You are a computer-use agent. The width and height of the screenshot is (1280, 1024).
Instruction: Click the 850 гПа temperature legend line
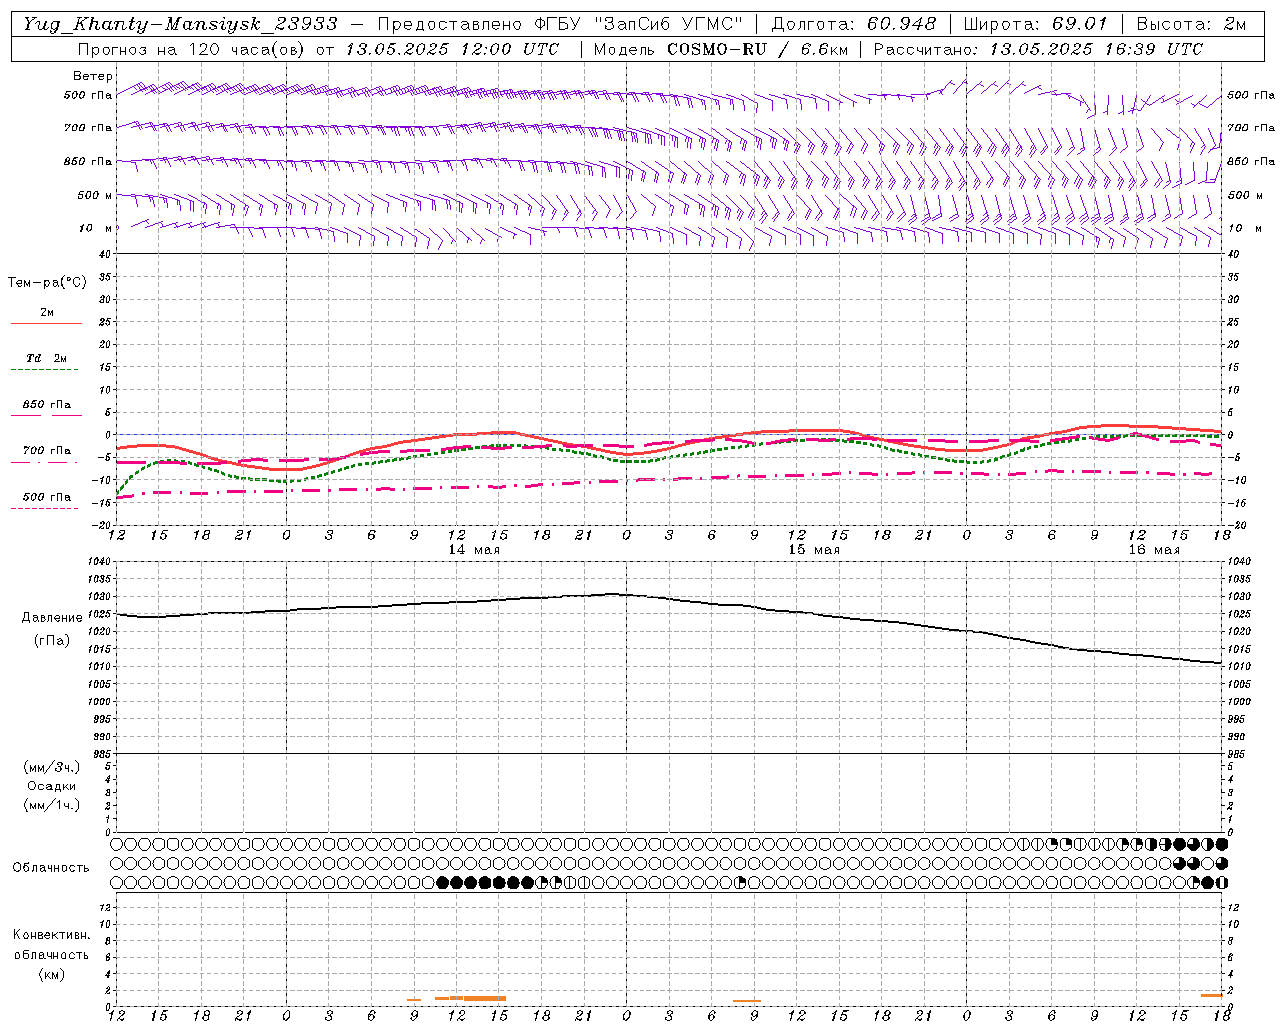[47, 413]
